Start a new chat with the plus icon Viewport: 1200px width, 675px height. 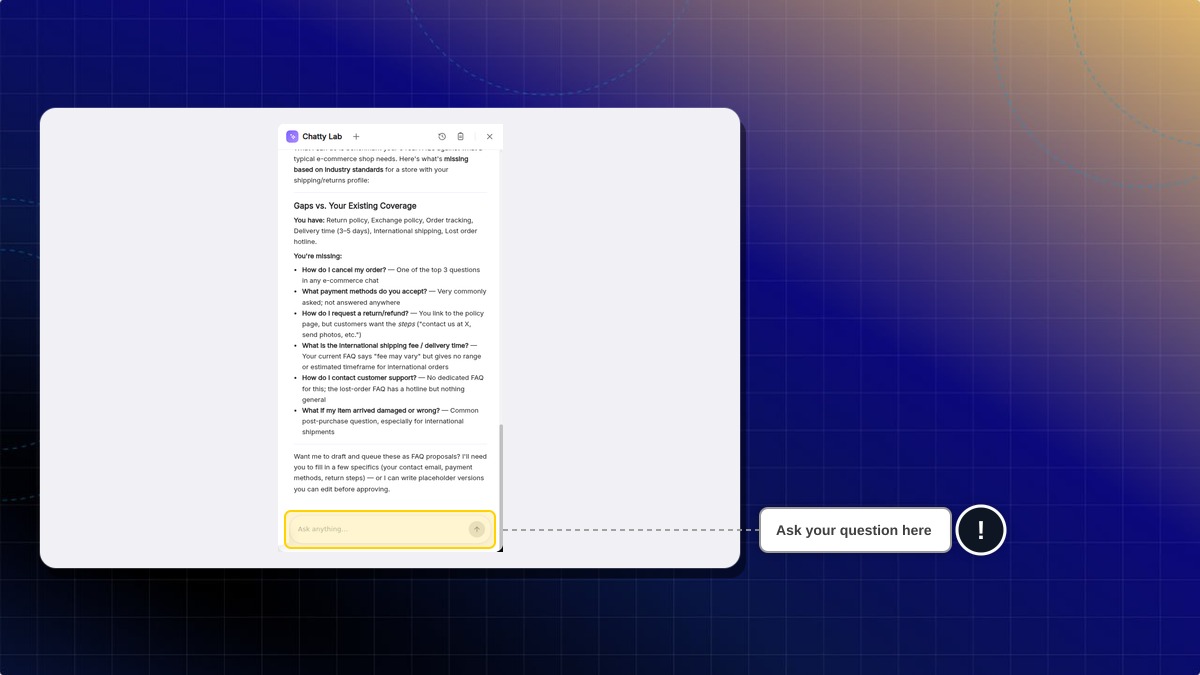pos(356,137)
